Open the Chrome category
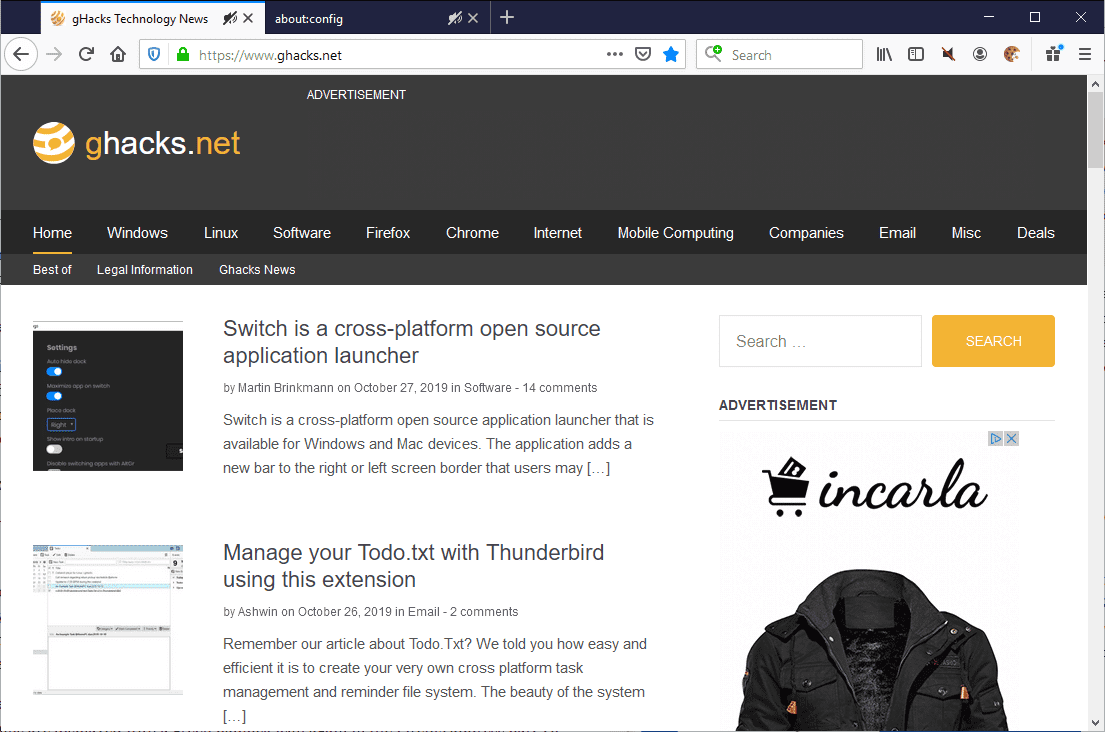Image resolution: width=1105 pixels, height=732 pixels. (472, 232)
